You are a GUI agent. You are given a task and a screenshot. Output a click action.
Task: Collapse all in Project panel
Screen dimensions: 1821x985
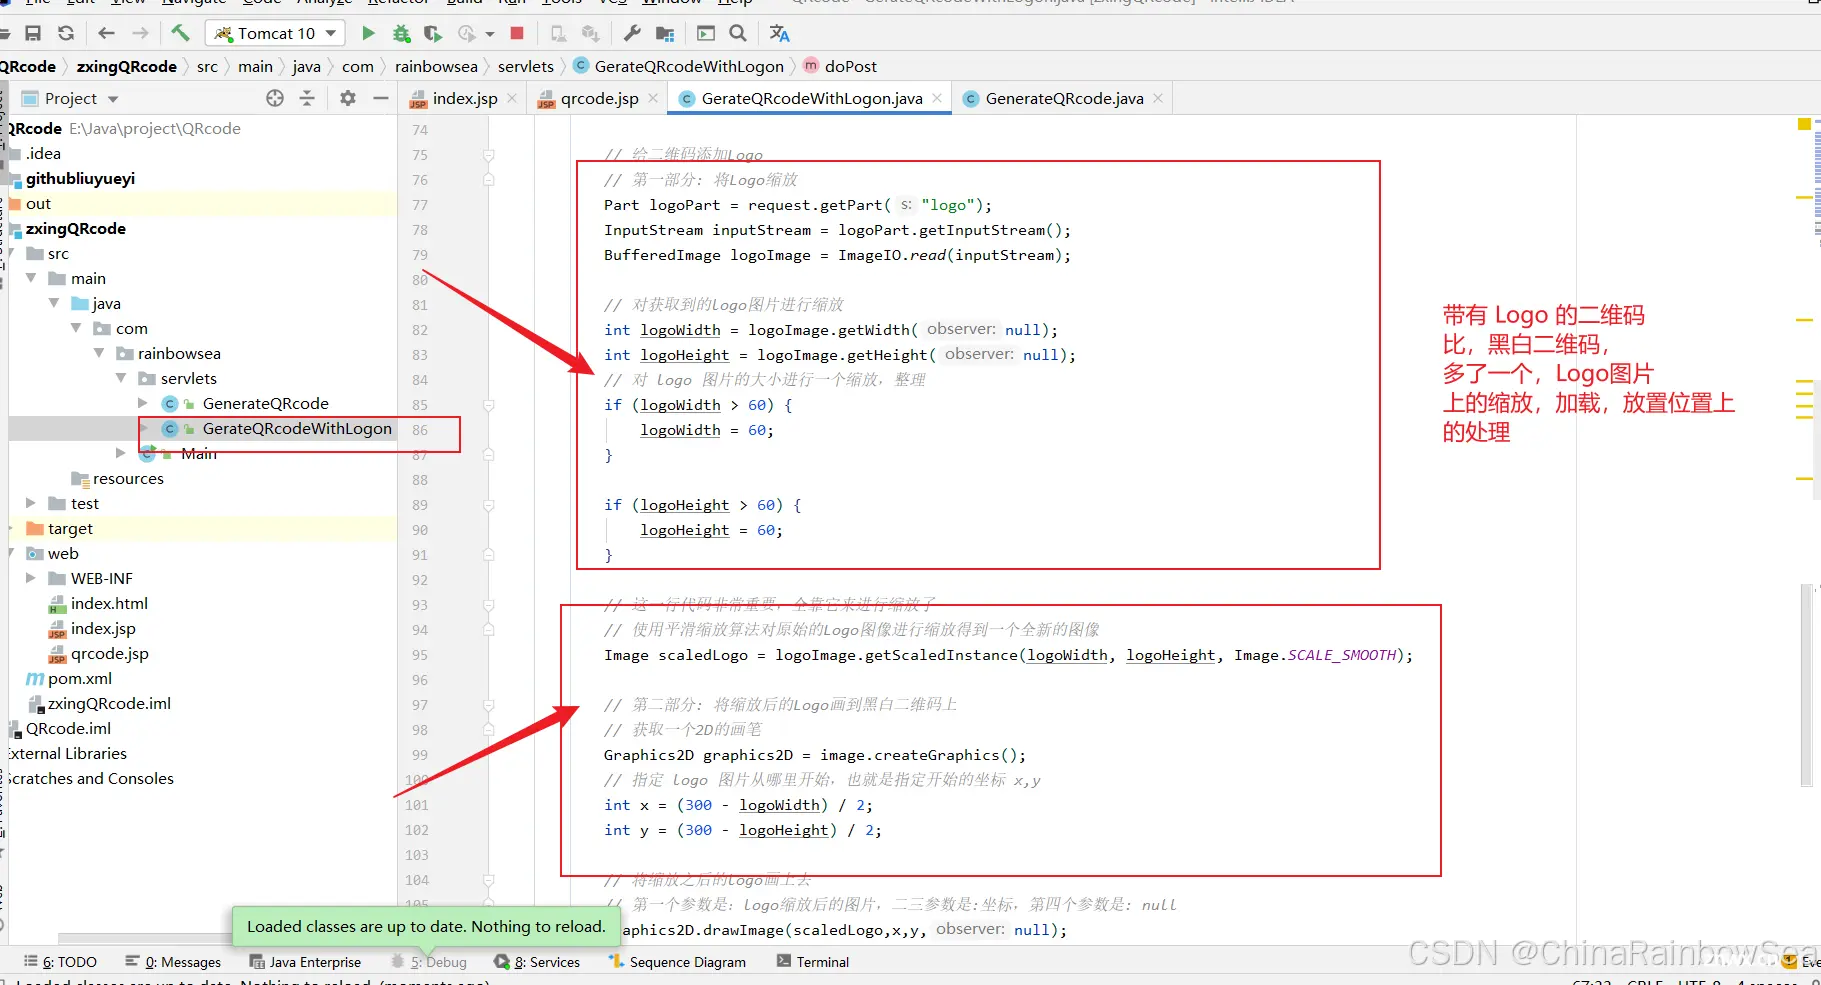click(x=307, y=98)
